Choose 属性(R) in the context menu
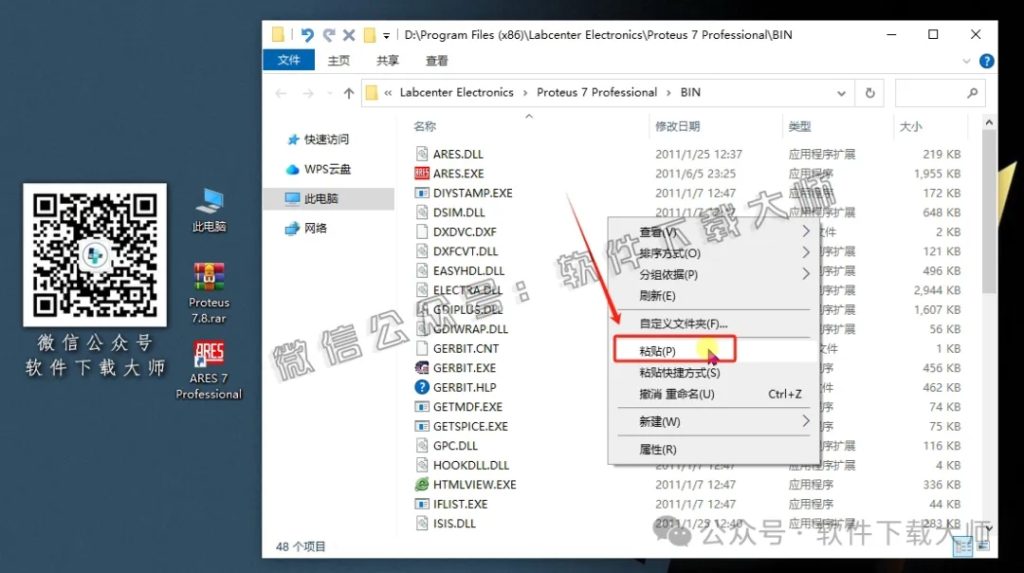This screenshot has width=1024, height=573. (x=714, y=449)
